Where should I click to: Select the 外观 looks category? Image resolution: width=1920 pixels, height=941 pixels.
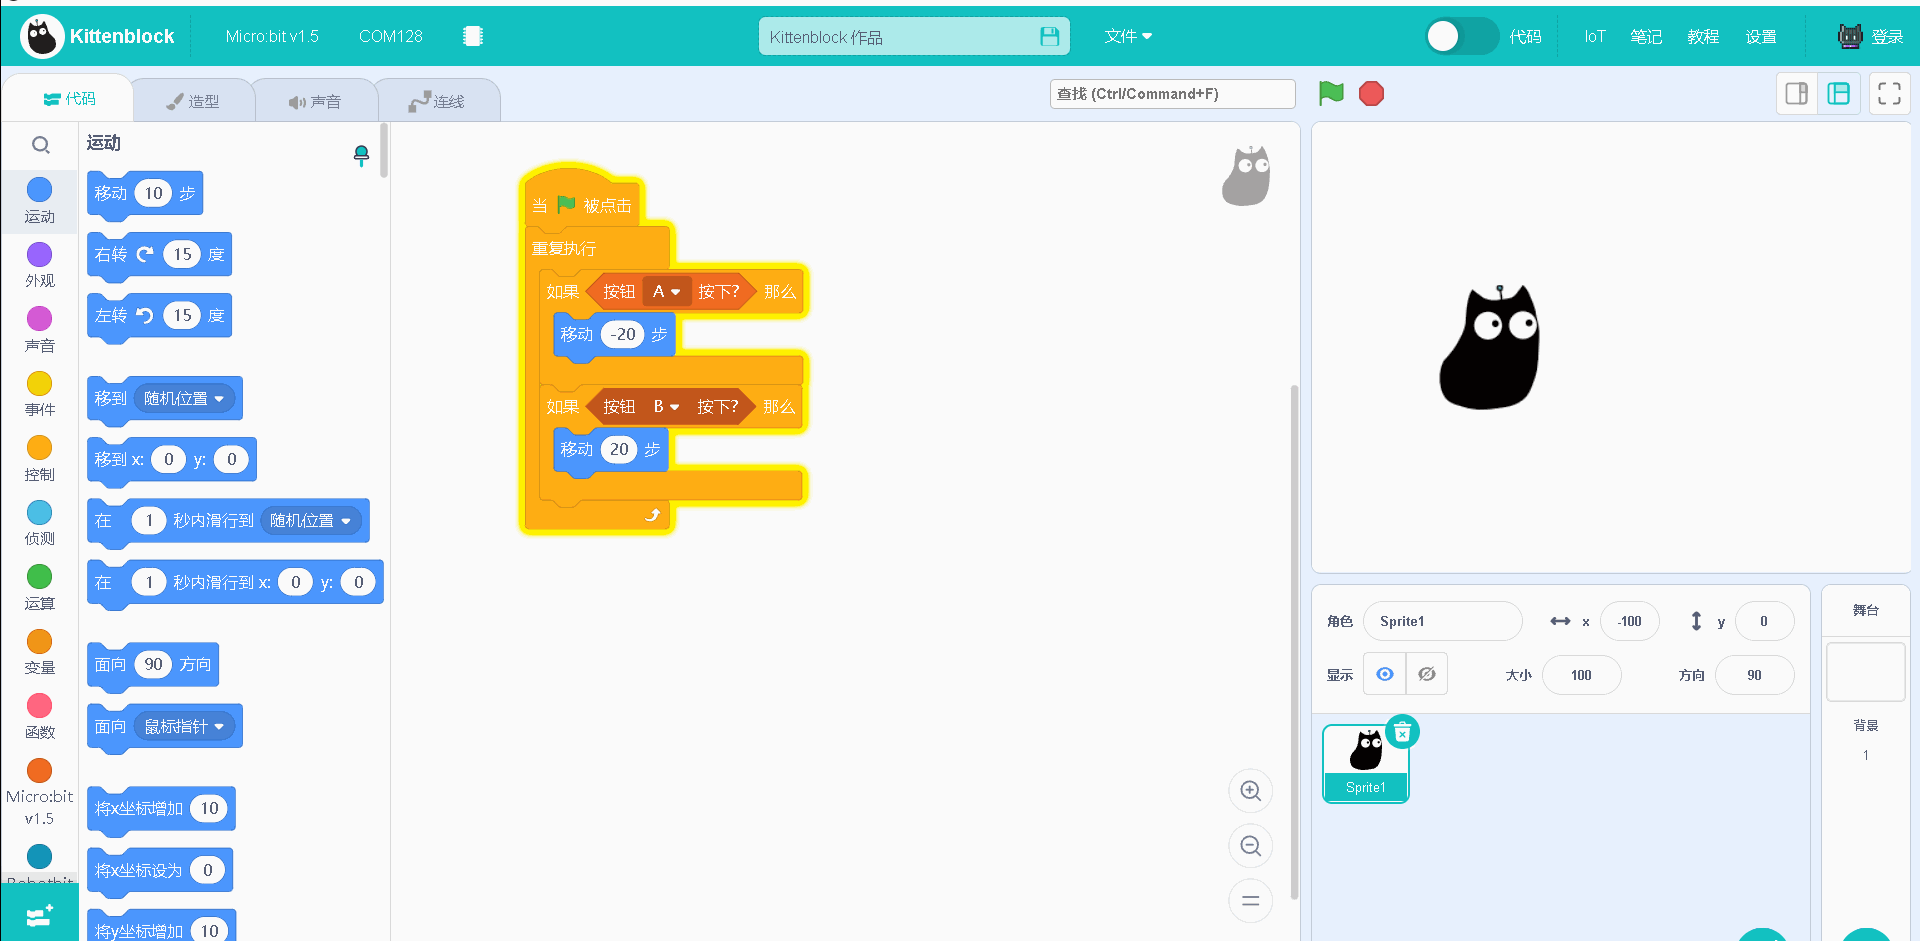39,265
